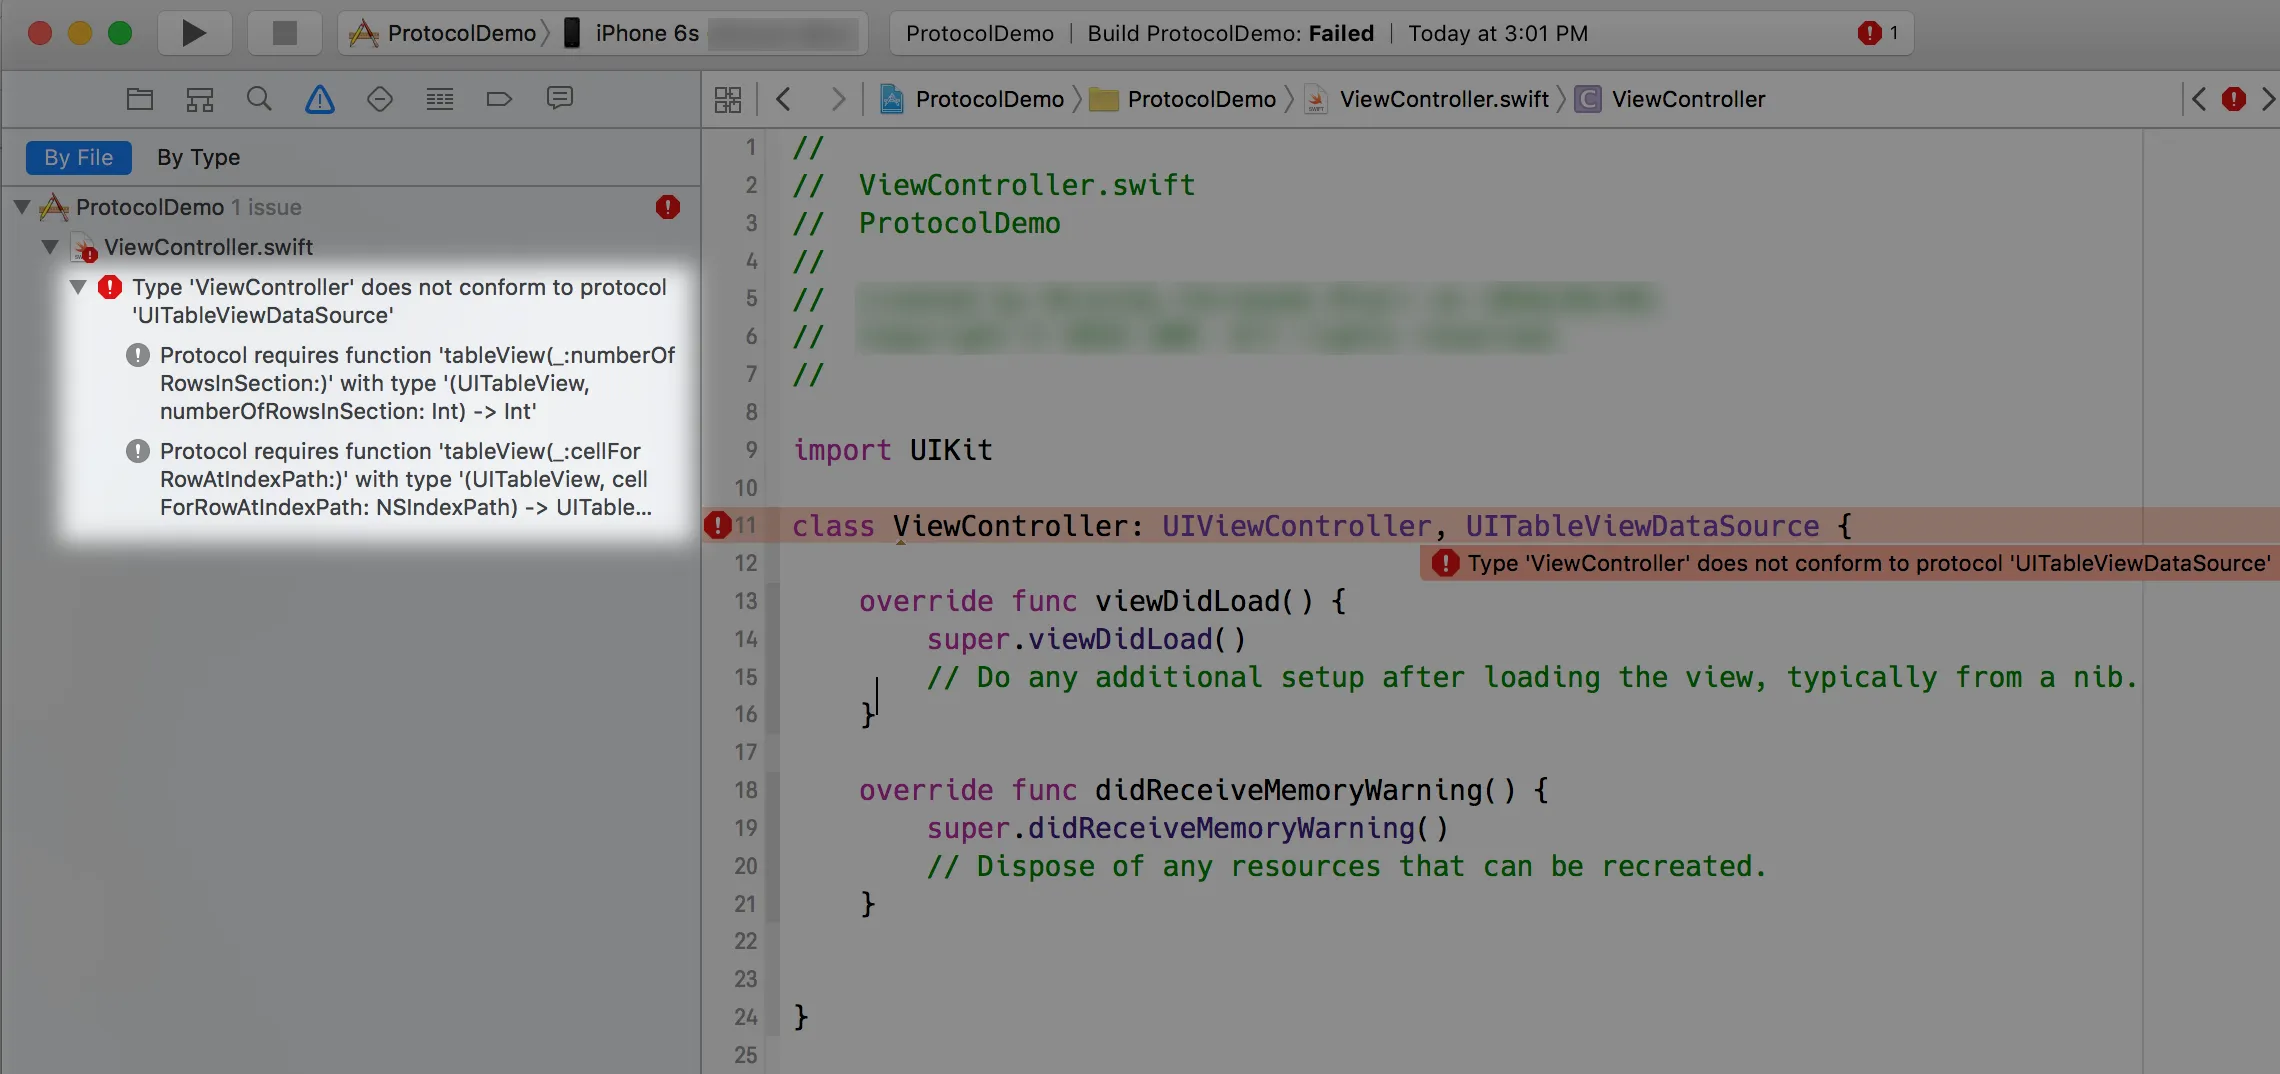Screen dimensions: 2280x1074
Task: Go back in editor history
Action: point(784,99)
